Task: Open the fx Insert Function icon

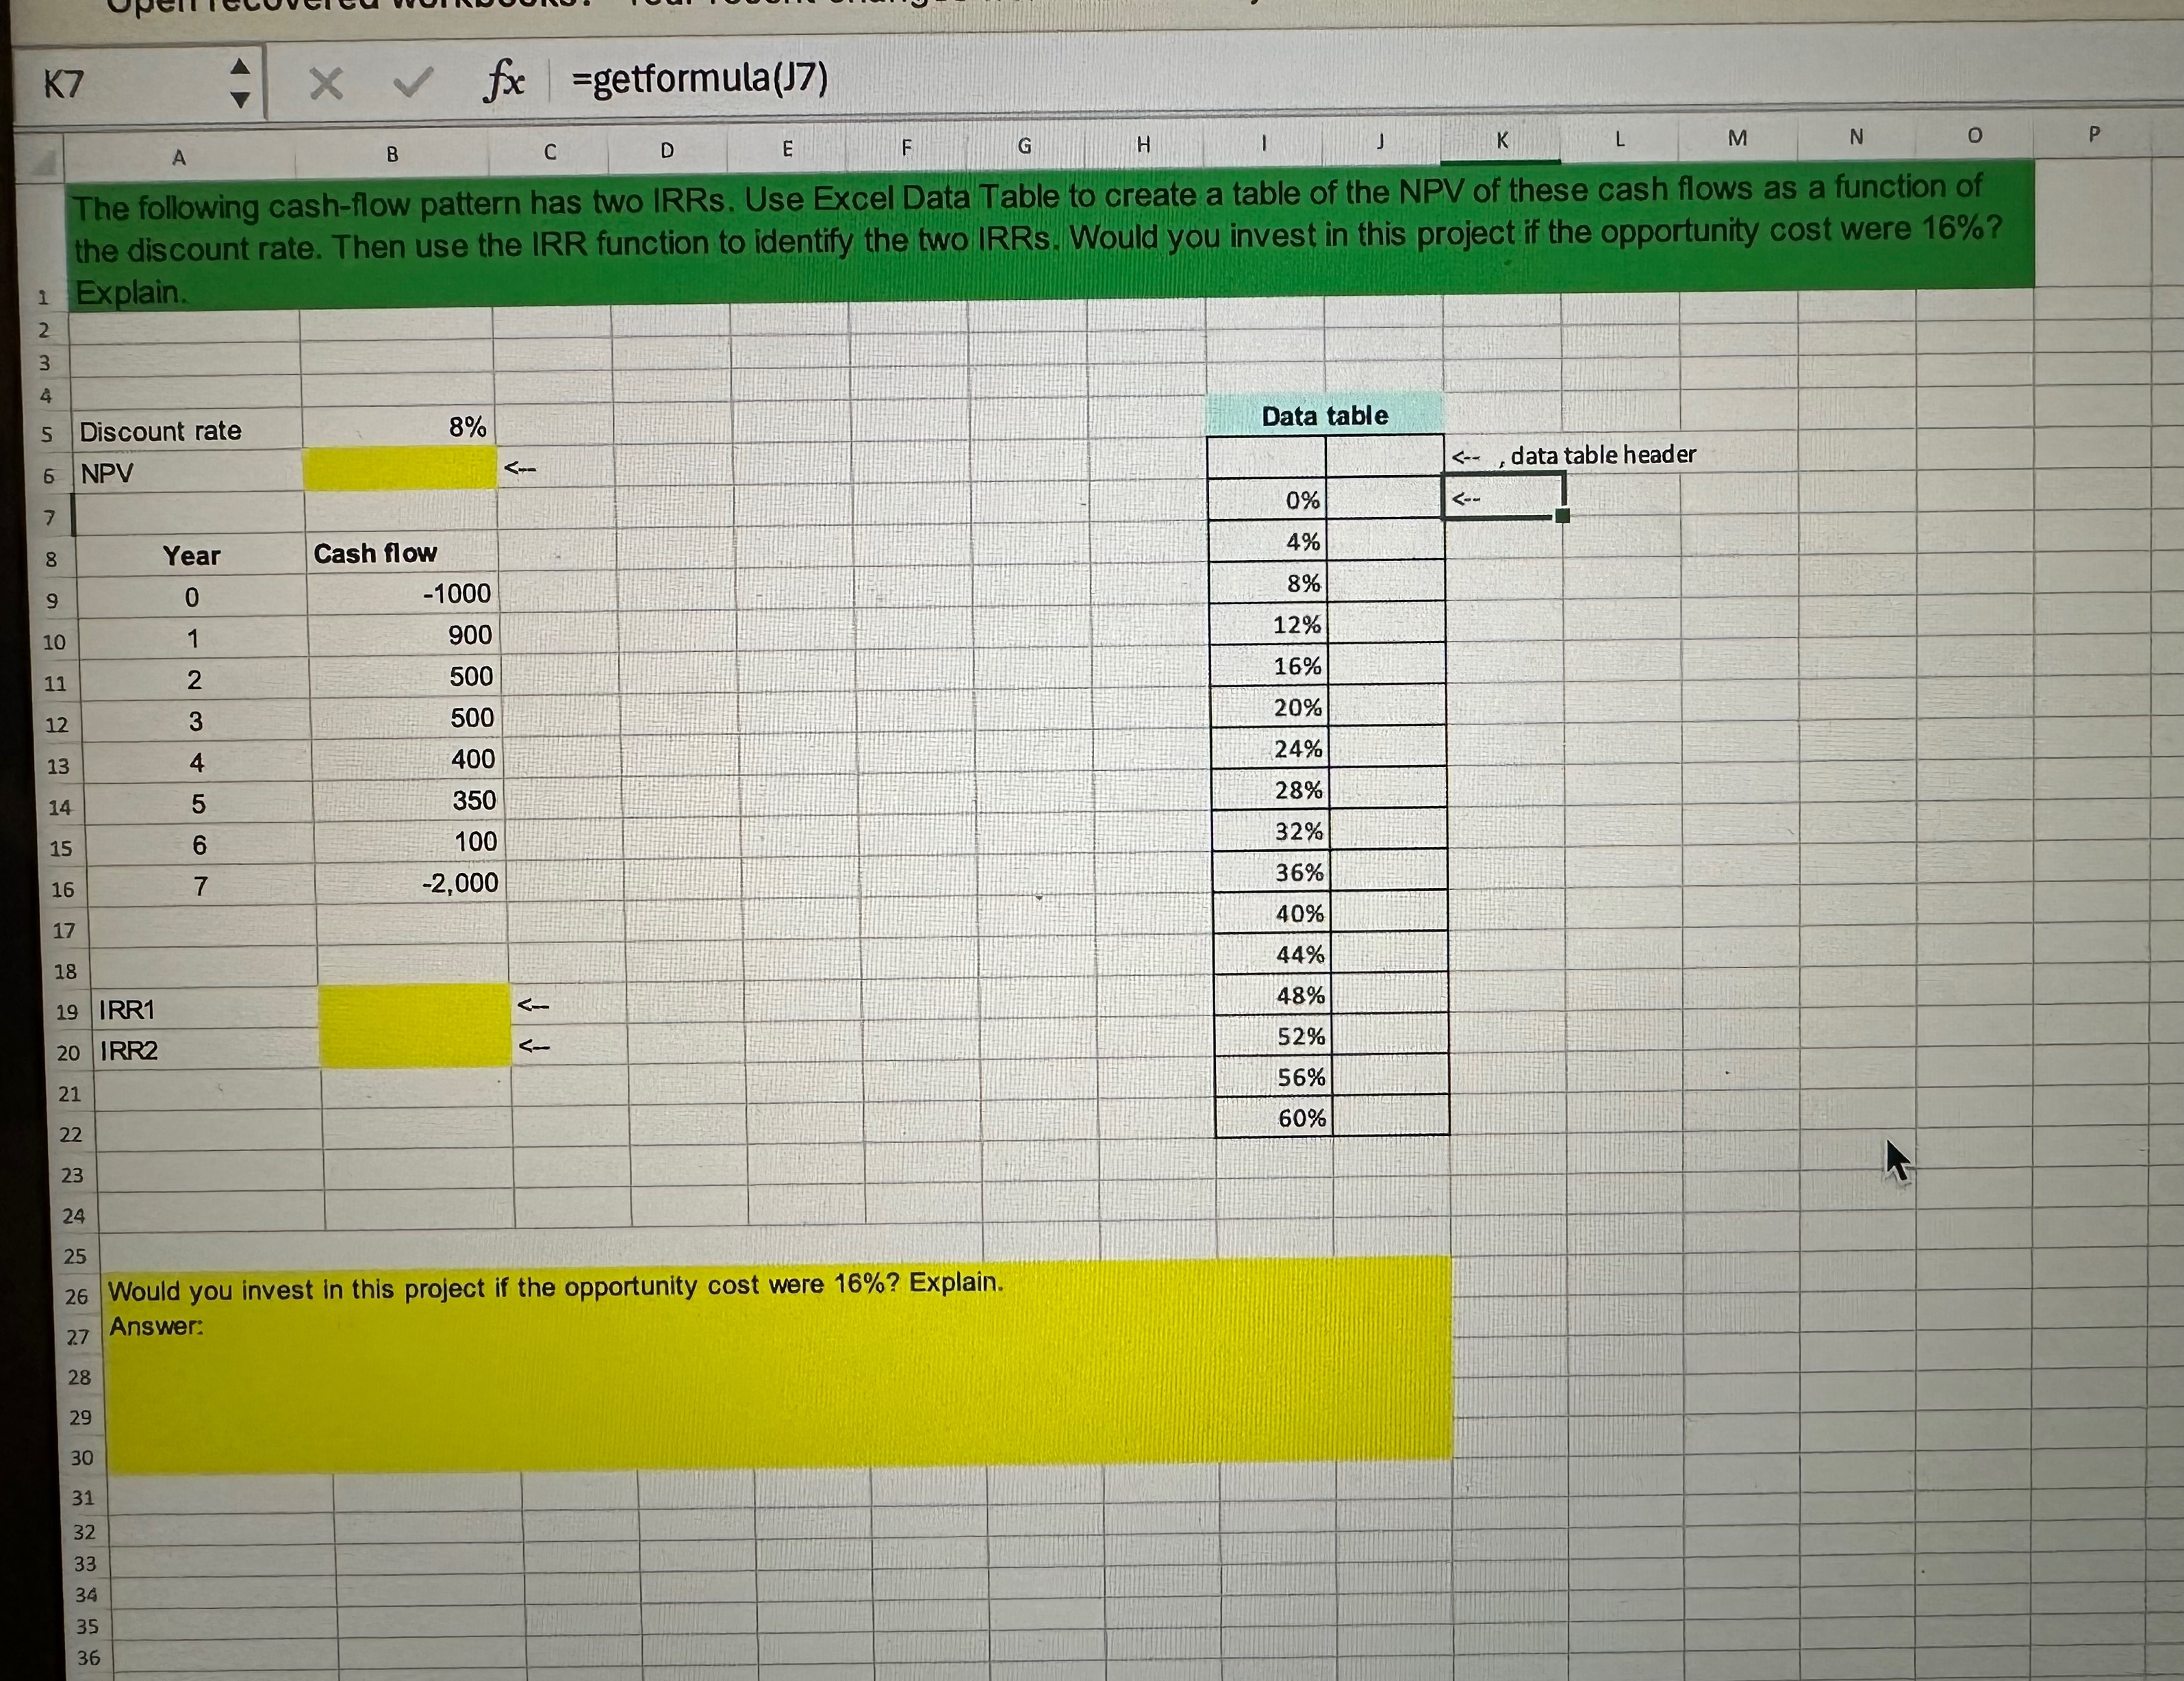Action: (503, 81)
